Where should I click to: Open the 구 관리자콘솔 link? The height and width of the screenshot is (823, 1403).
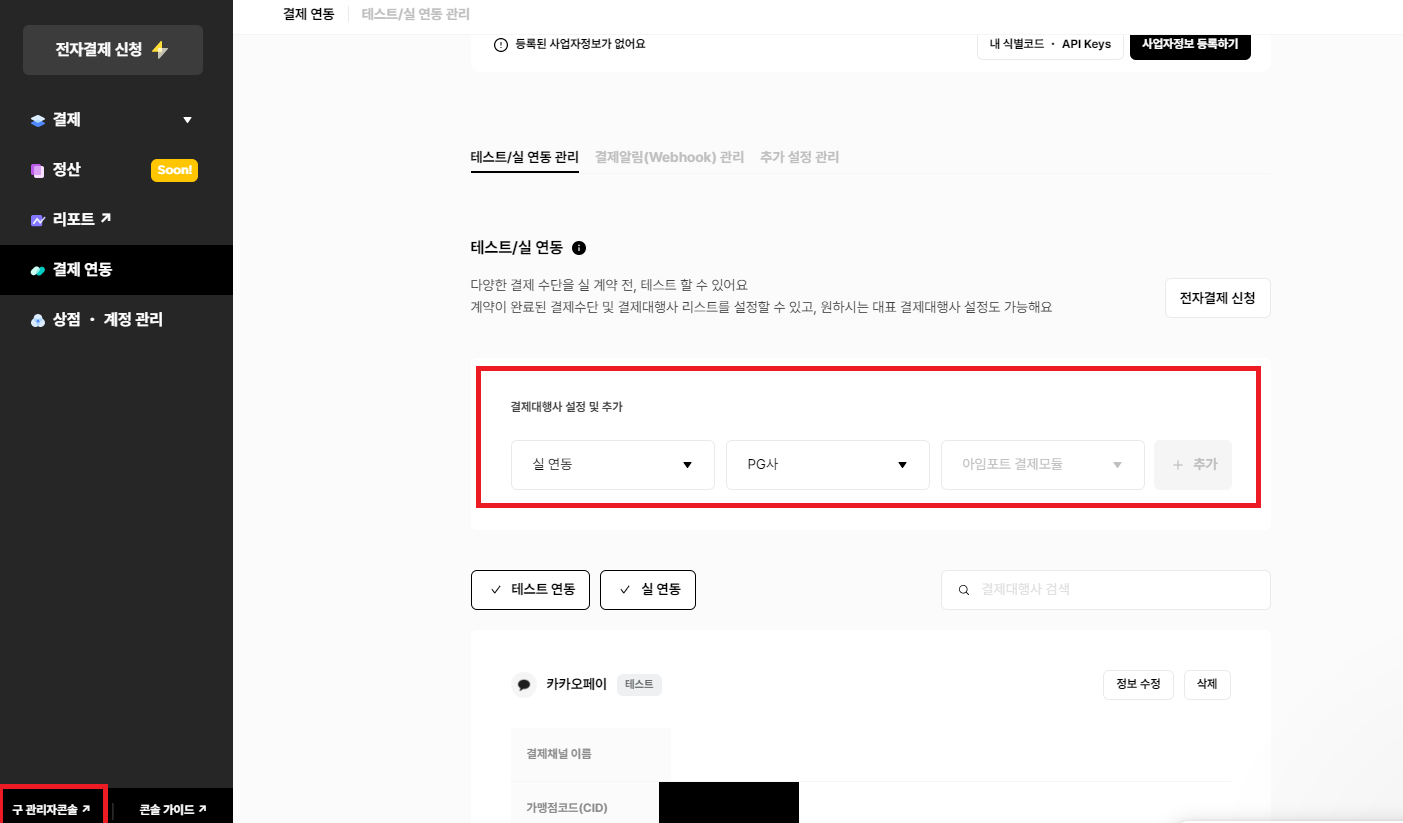tap(52, 809)
